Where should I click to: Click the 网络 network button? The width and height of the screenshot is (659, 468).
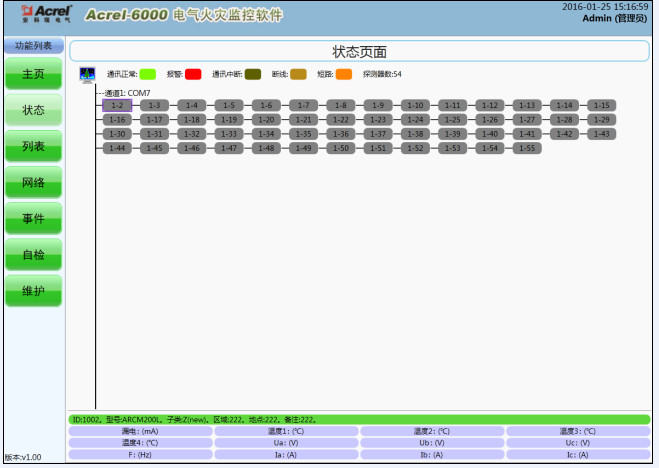[x=34, y=182]
